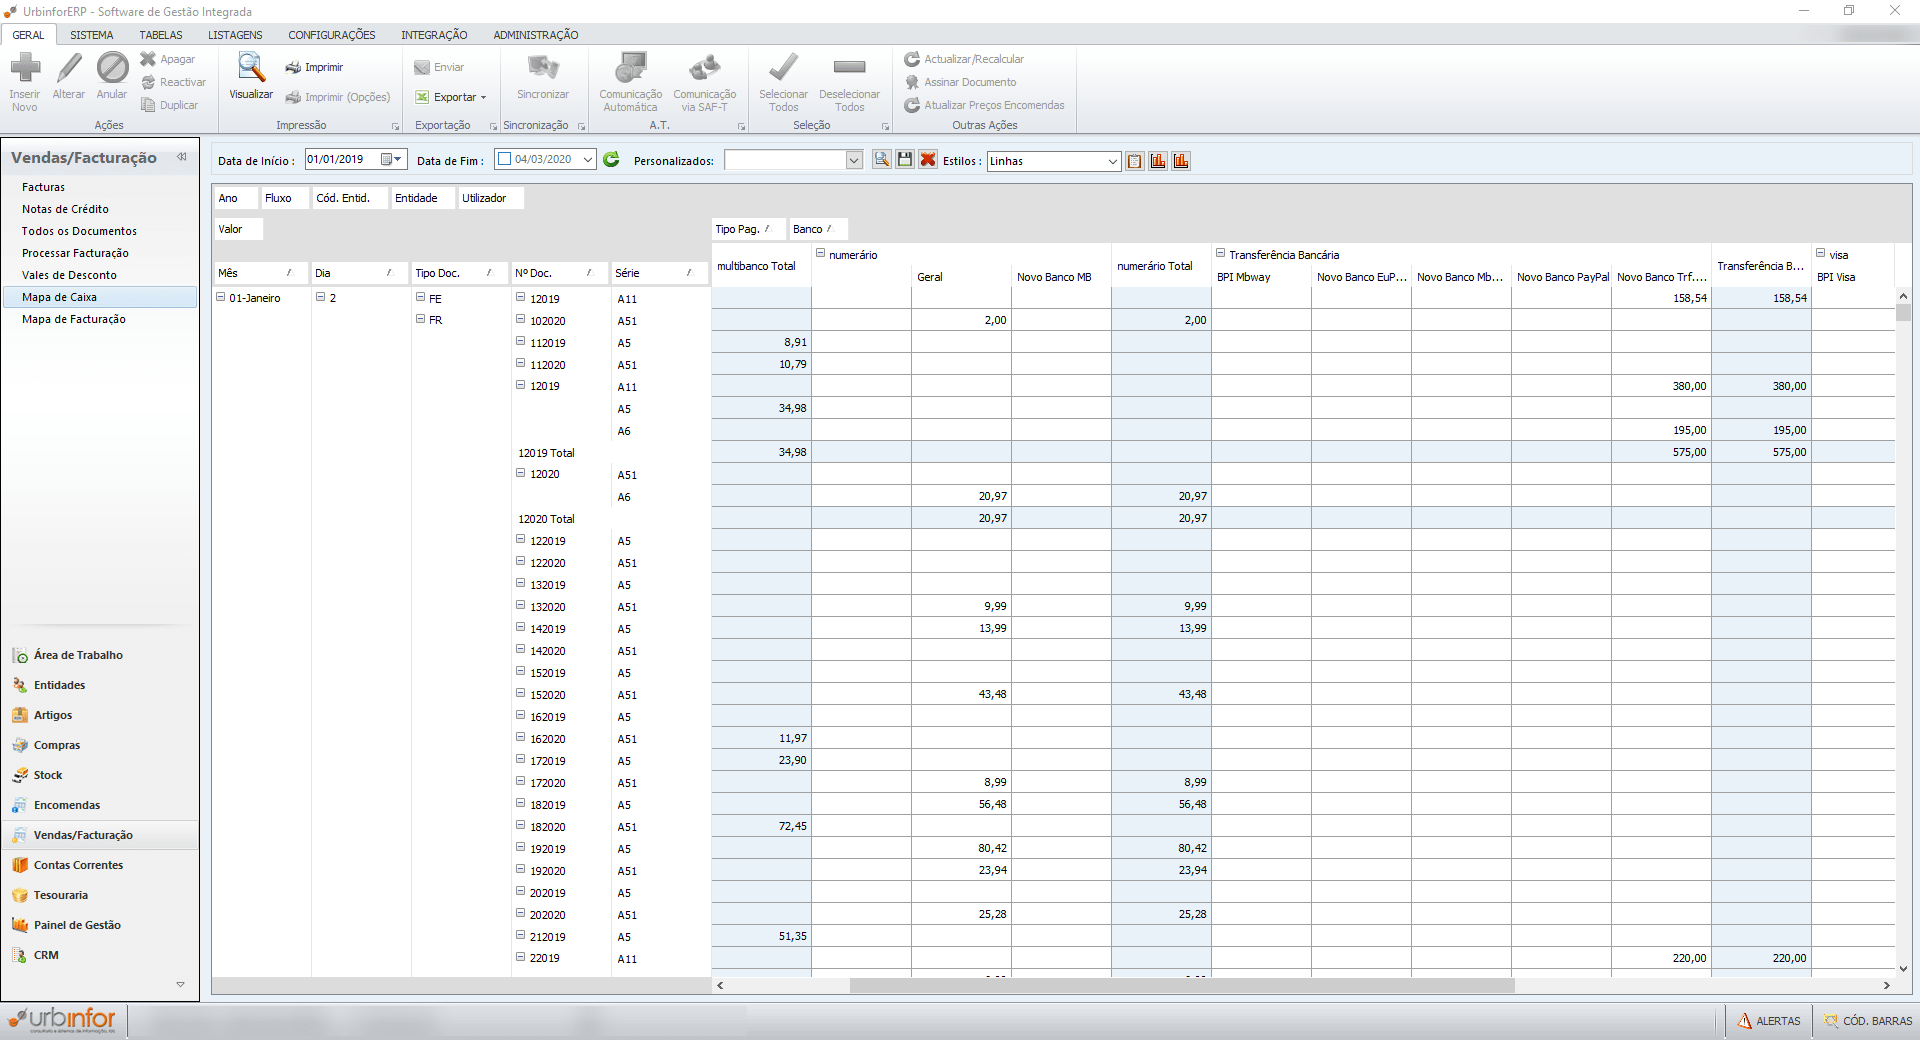The image size is (1920, 1040).
Task: Click the Visualizar magnifier icon
Action: coord(250,69)
